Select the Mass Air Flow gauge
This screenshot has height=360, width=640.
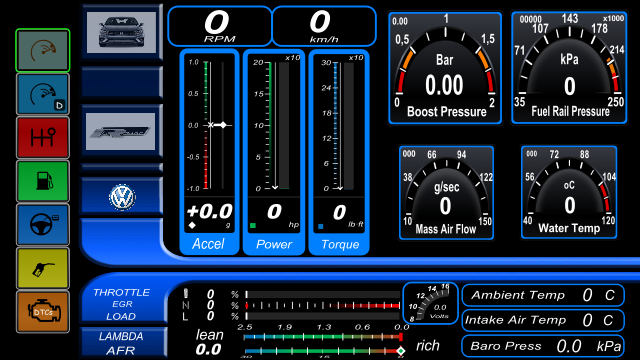tap(447, 192)
